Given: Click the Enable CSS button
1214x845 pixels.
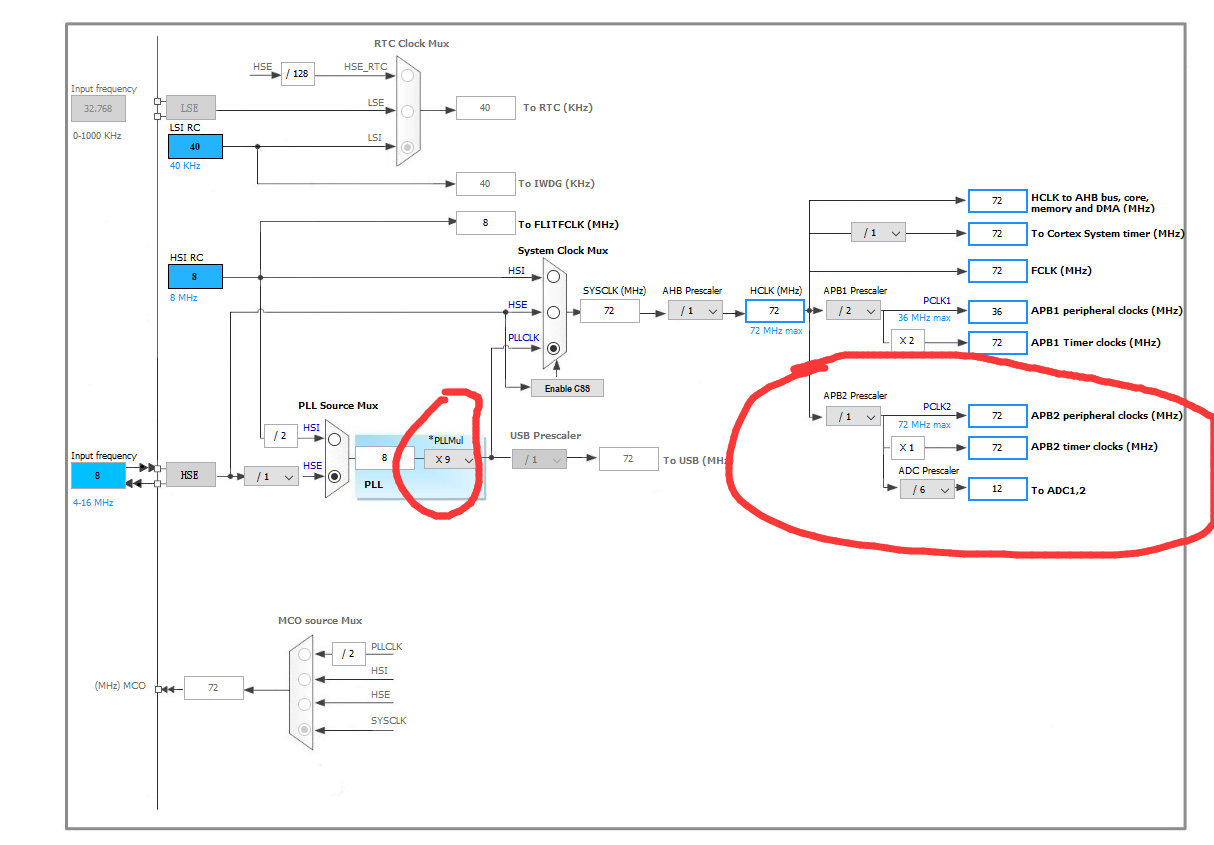Looking at the screenshot, I should tap(566, 388).
